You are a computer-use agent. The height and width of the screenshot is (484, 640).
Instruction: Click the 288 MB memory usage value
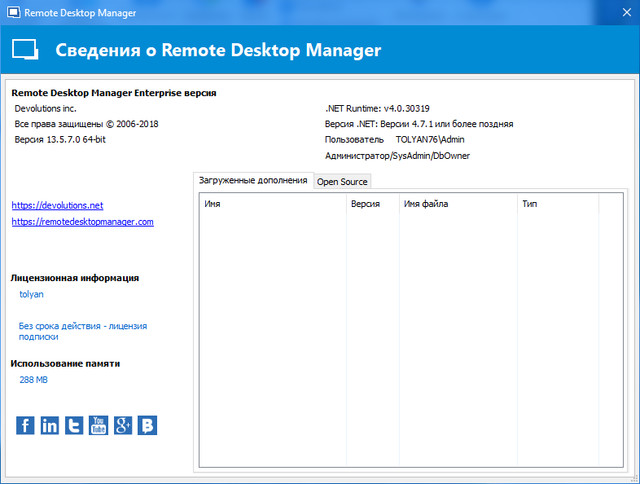click(x=33, y=380)
